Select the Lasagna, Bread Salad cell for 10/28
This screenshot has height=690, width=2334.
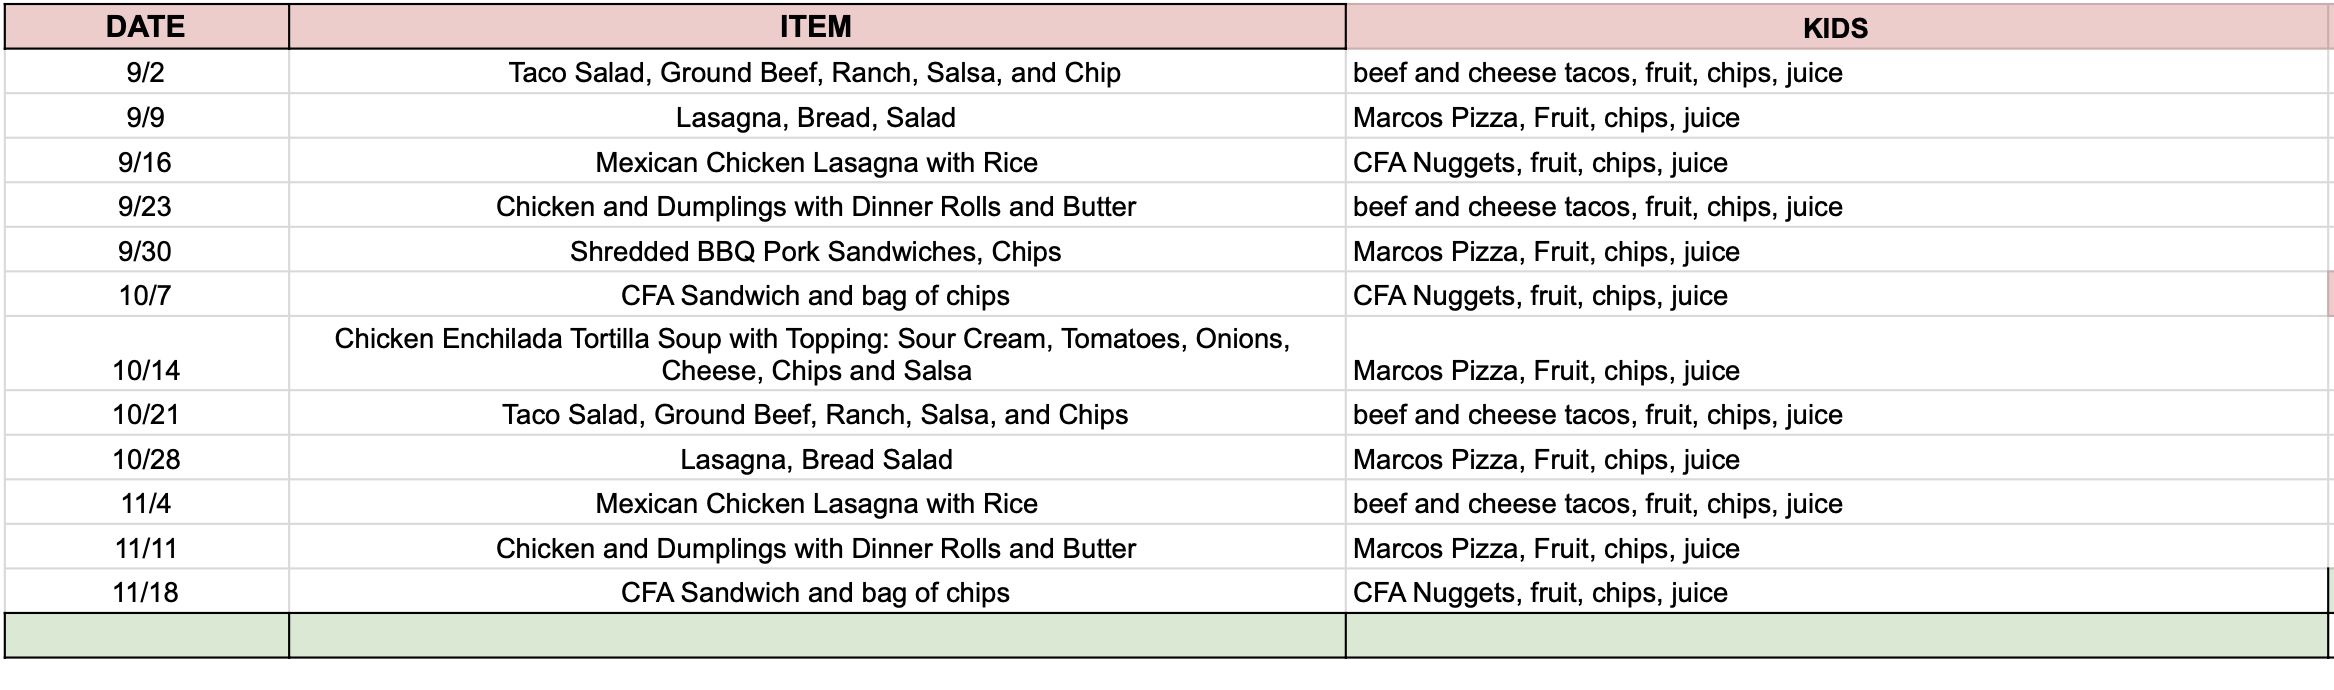[x=817, y=458]
